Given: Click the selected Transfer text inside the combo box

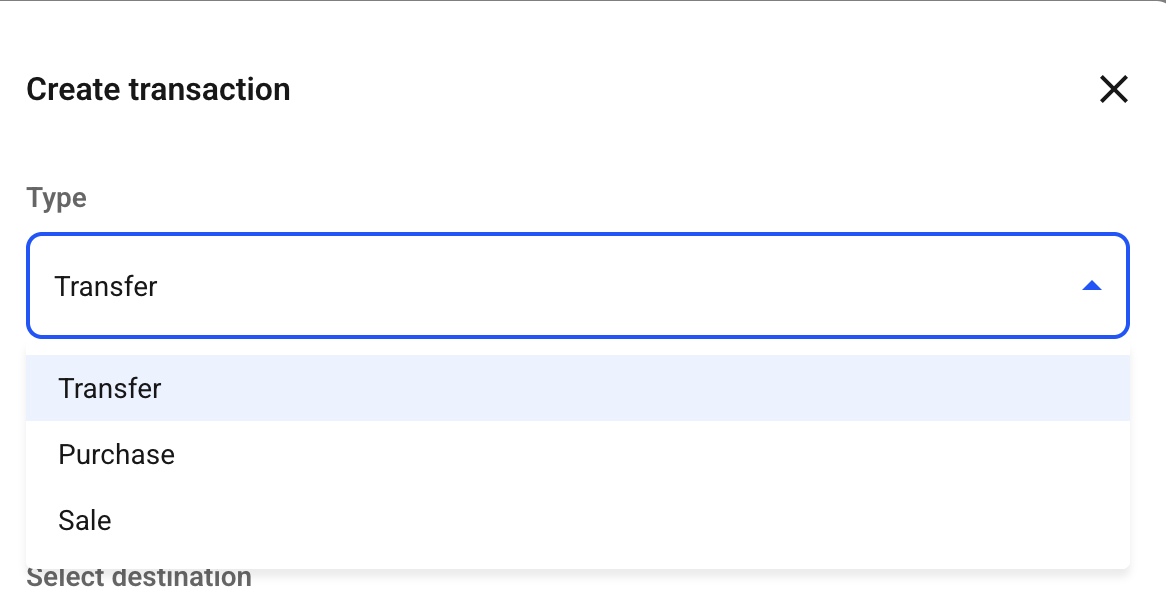Looking at the screenshot, I should [106, 286].
